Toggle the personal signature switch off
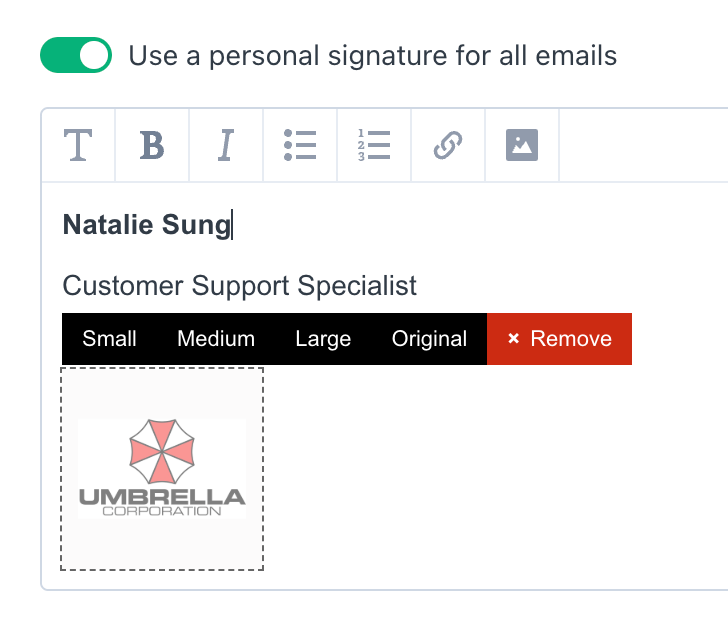Image resolution: width=728 pixels, height=620 pixels. pos(76,55)
